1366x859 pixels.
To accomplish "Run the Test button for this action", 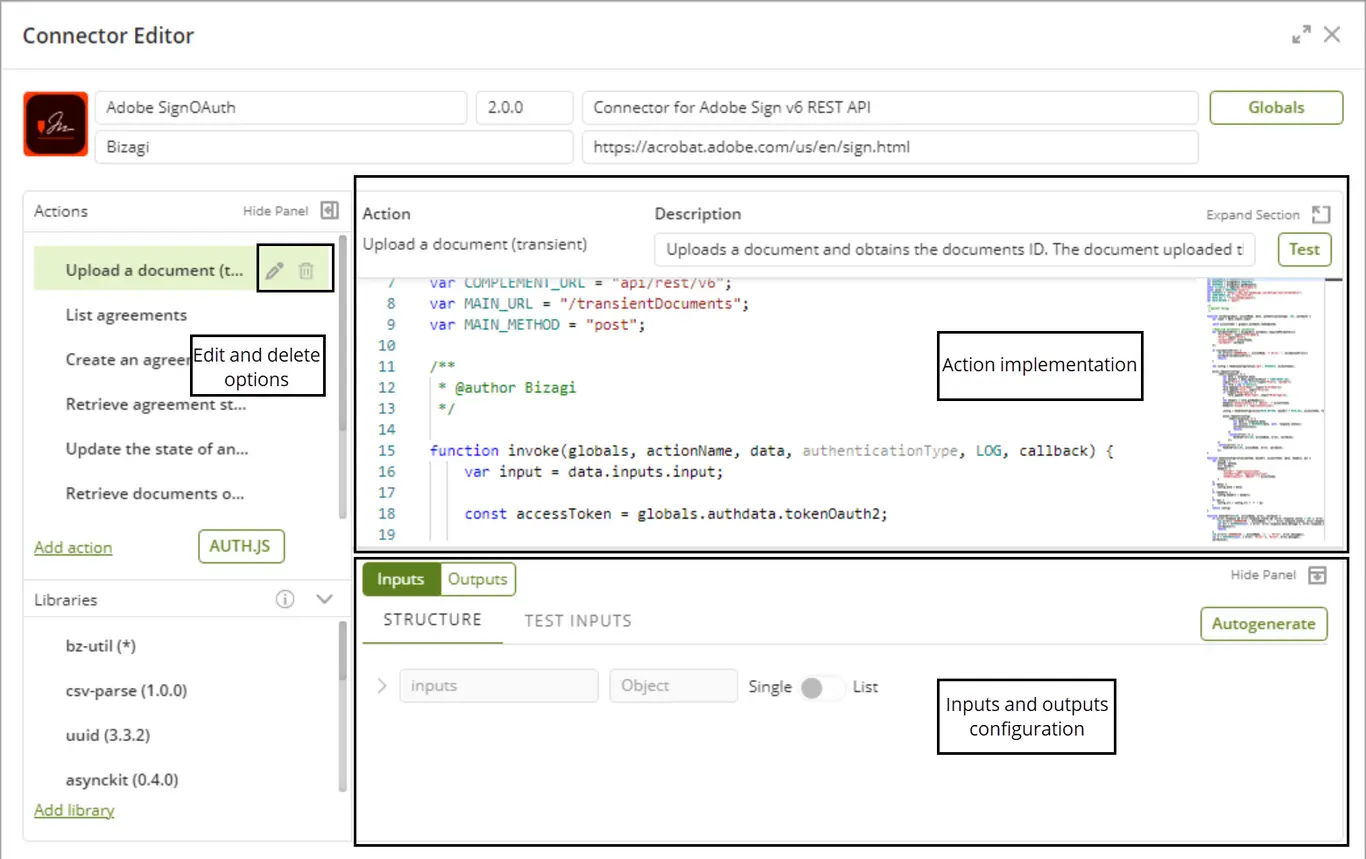I will pos(1304,249).
